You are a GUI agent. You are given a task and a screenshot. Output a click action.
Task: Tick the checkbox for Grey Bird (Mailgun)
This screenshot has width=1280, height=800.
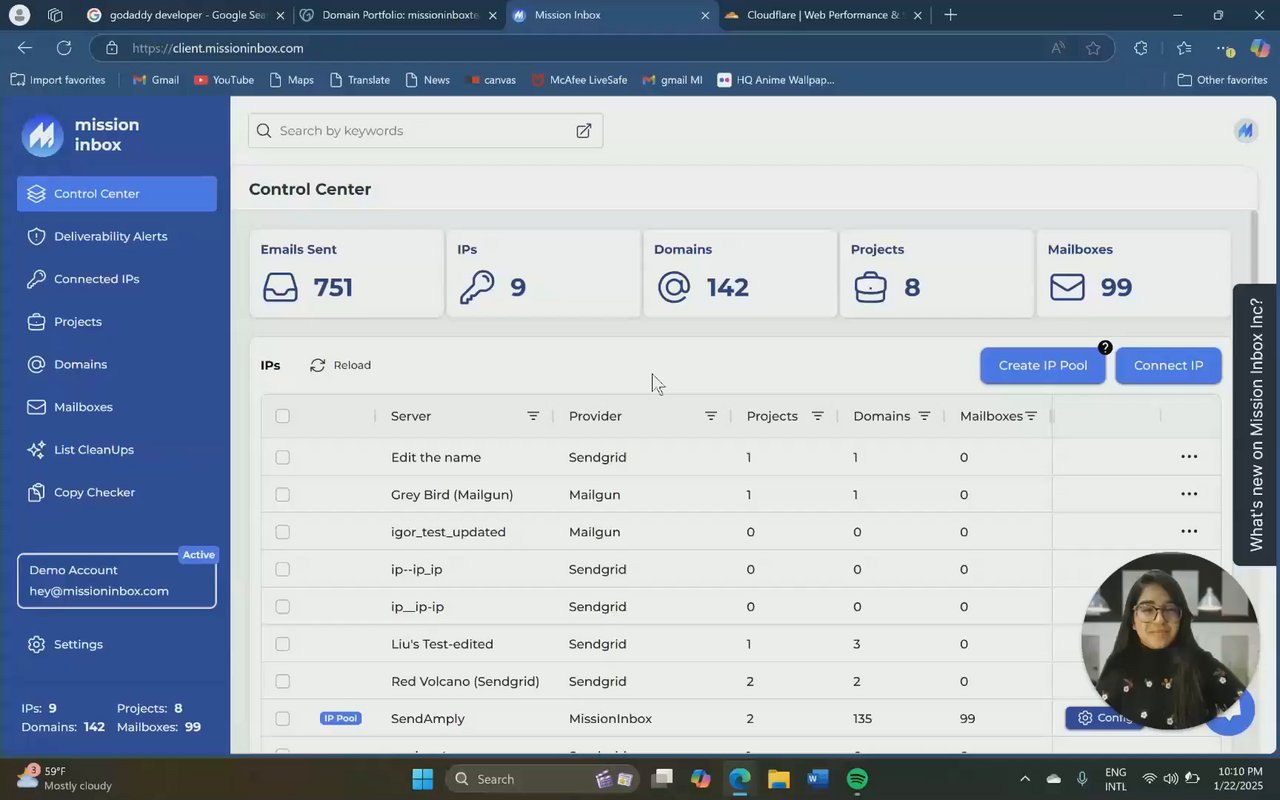point(282,495)
